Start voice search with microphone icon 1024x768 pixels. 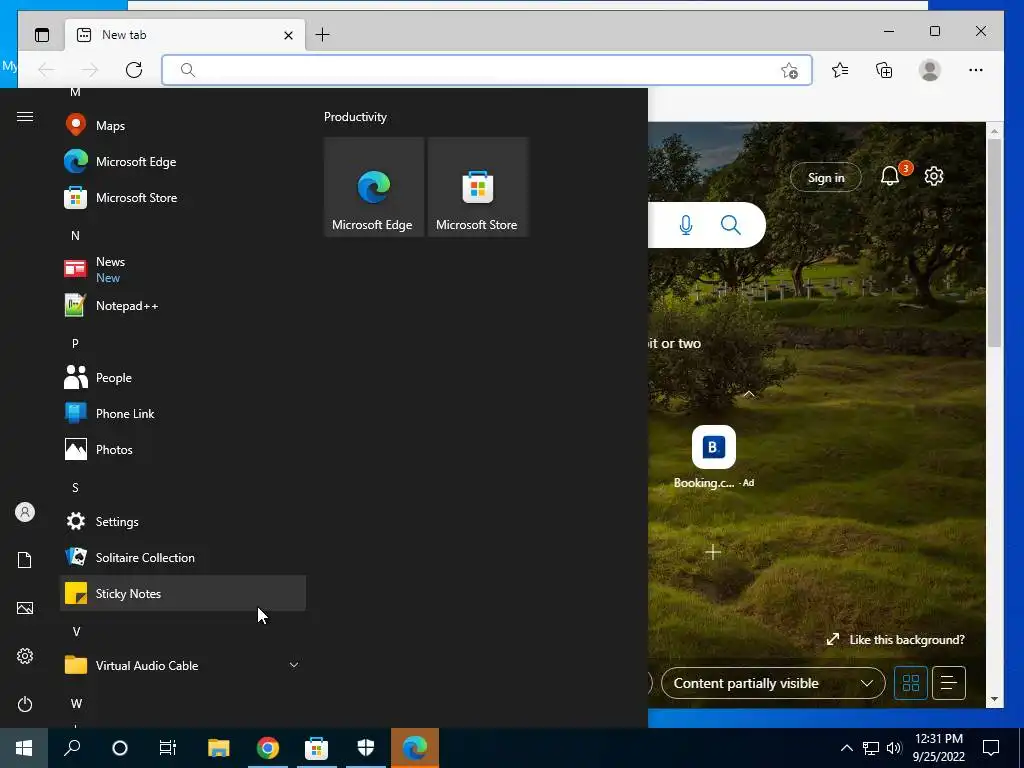click(x=686, y=225)
